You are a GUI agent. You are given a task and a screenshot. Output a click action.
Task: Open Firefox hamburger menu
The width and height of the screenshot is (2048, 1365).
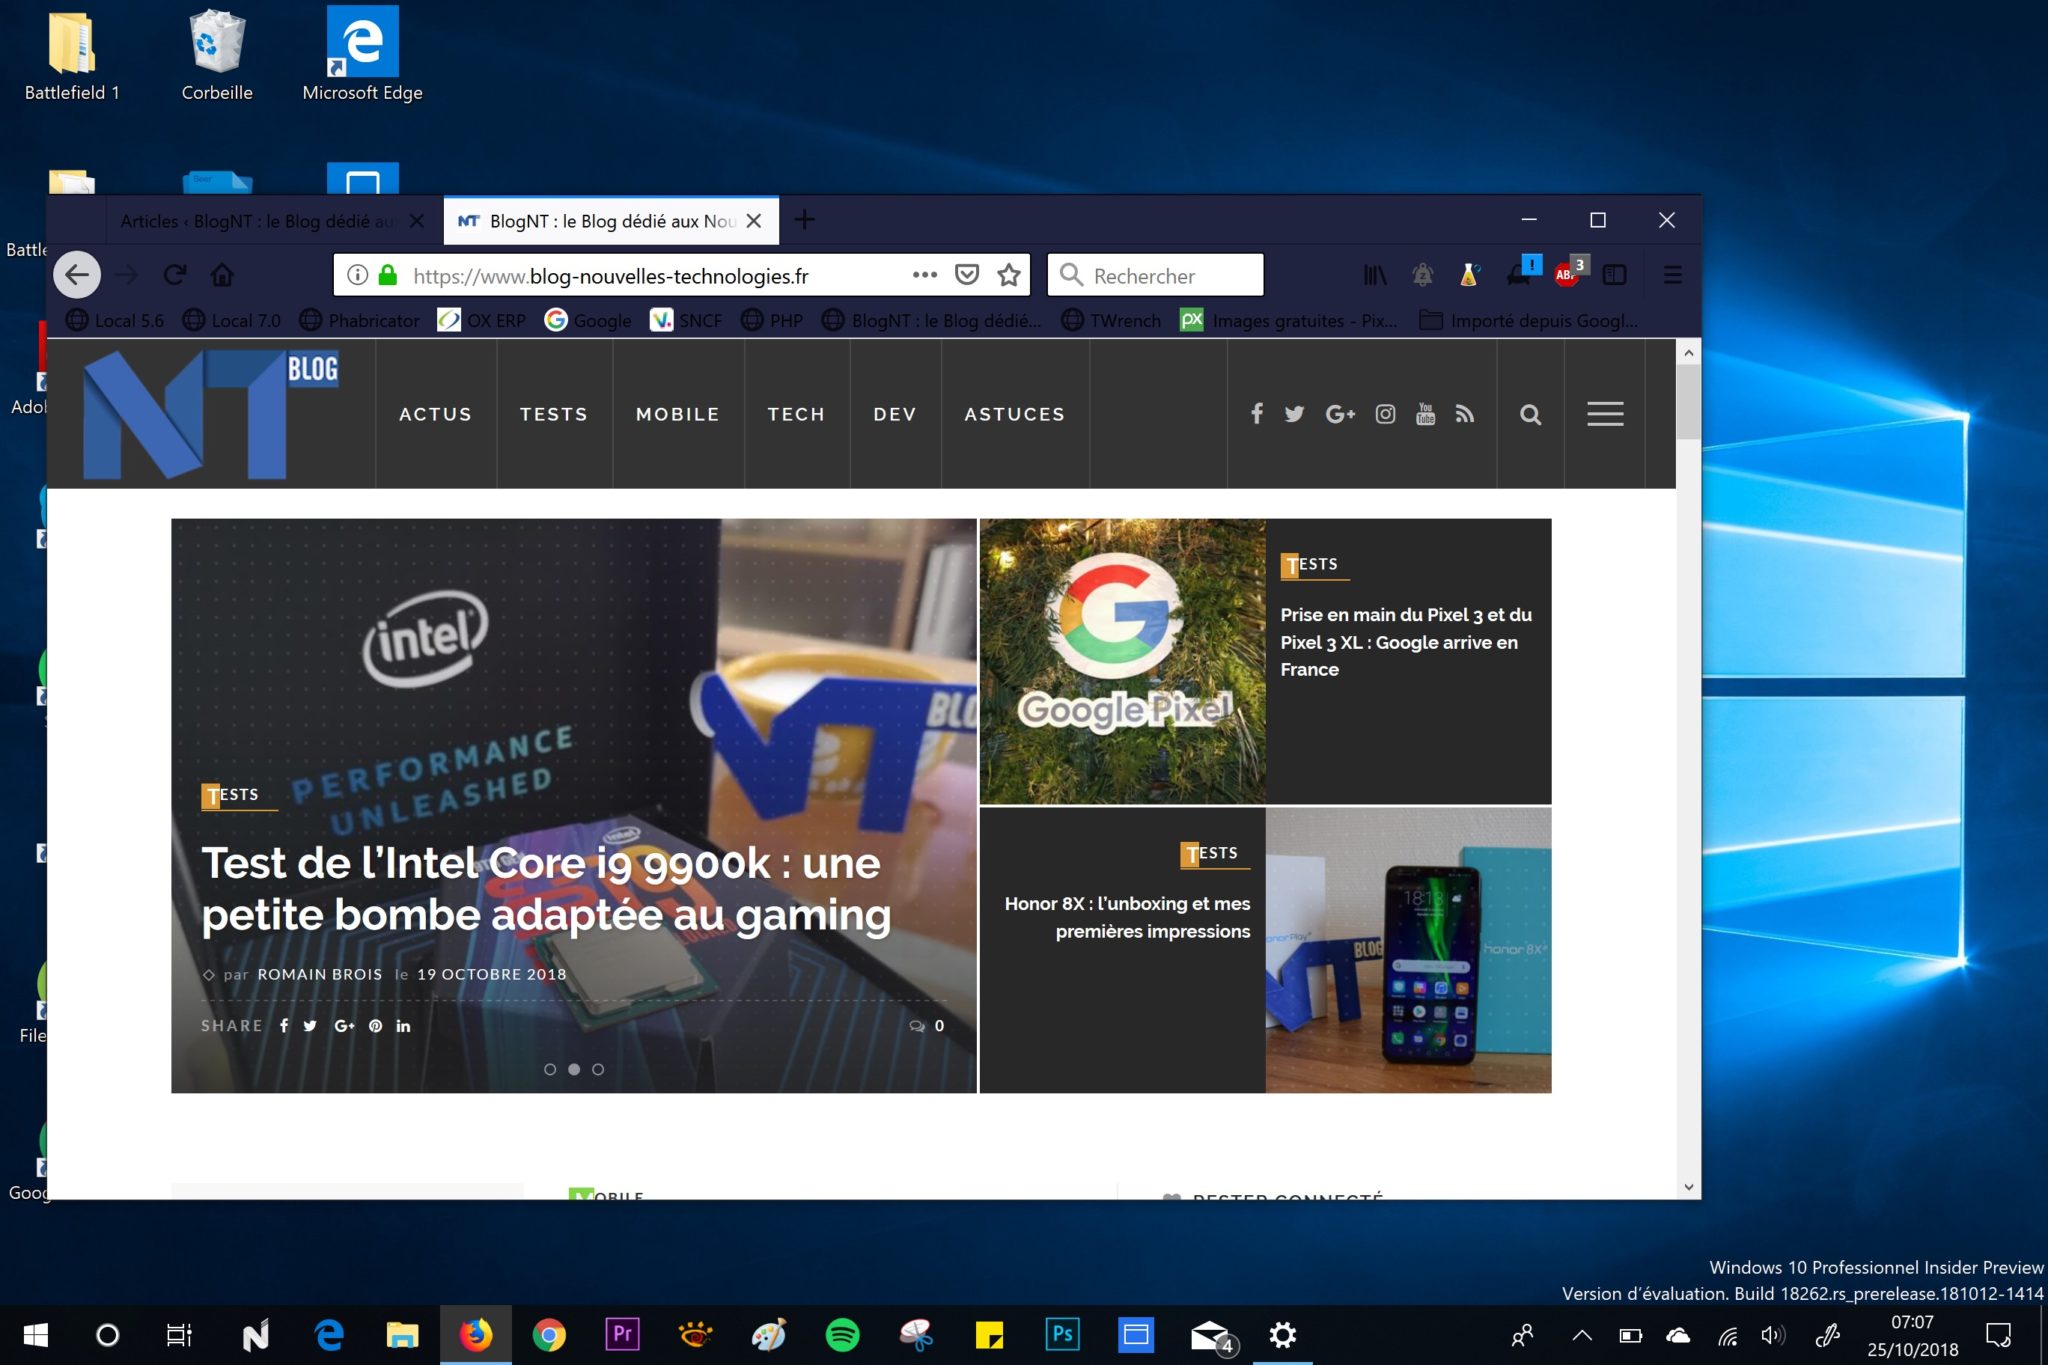click(1672, 275)
